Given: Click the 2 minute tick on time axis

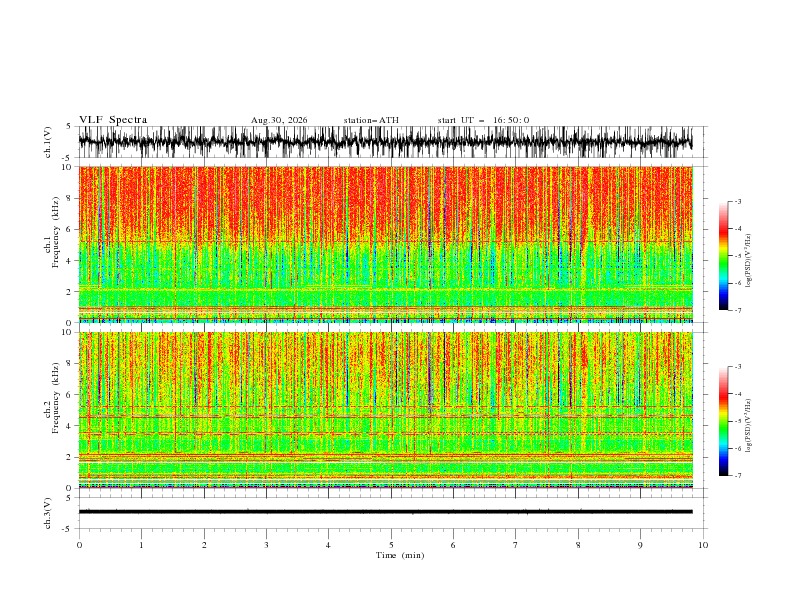Looking at the screenshot, I should click(204, 545).
